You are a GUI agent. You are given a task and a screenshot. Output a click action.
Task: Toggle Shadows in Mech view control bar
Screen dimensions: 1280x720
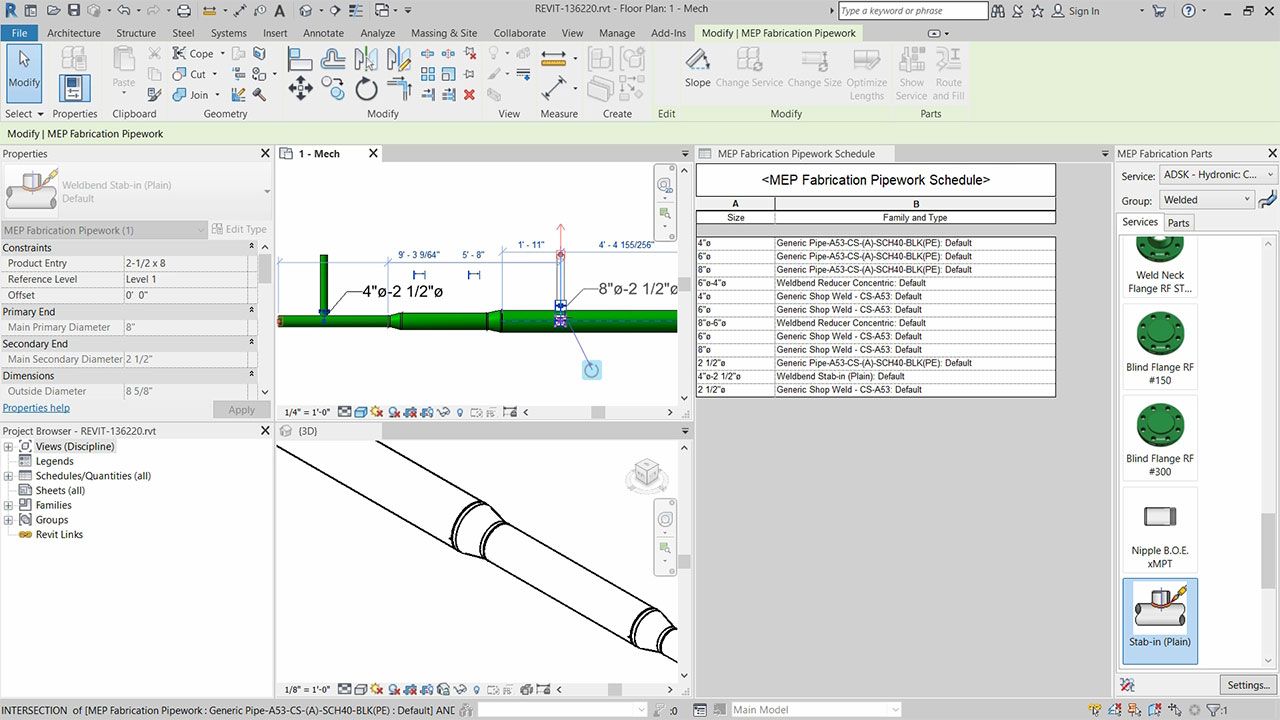click(x=394, y=412)
